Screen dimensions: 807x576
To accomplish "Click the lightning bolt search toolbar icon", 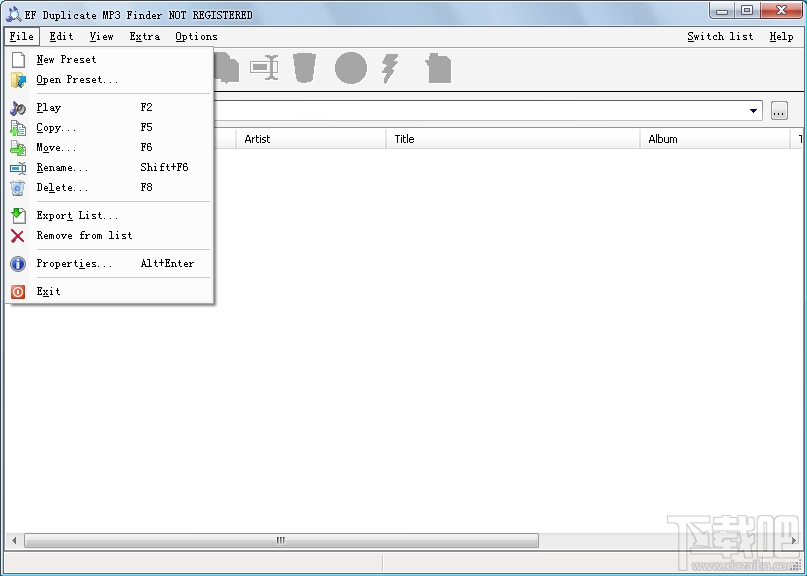I will click(x=388, y=68).
